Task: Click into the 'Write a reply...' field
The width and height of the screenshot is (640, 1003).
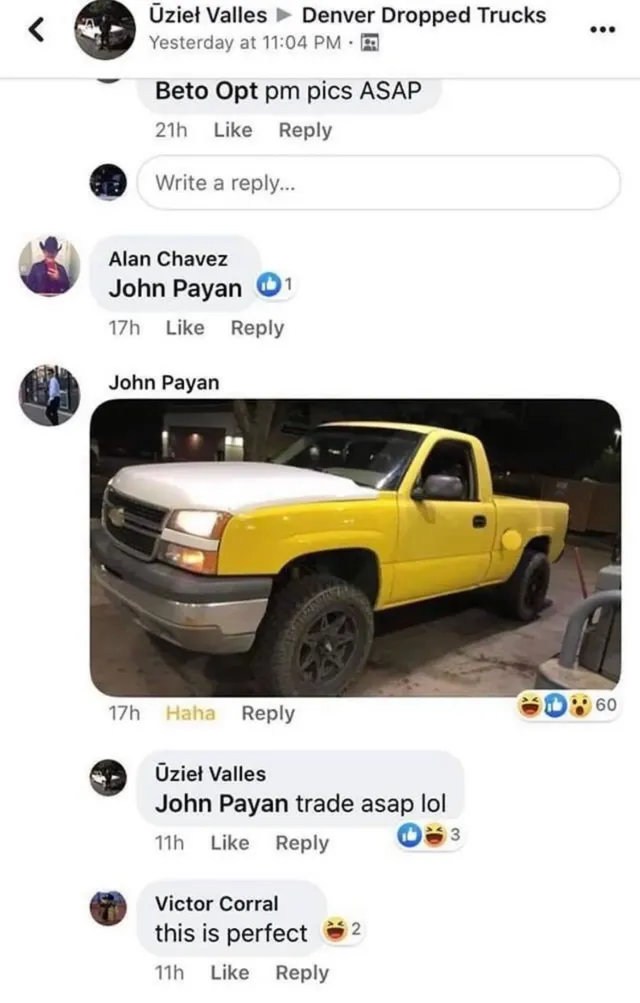Action: coord(379,183)
